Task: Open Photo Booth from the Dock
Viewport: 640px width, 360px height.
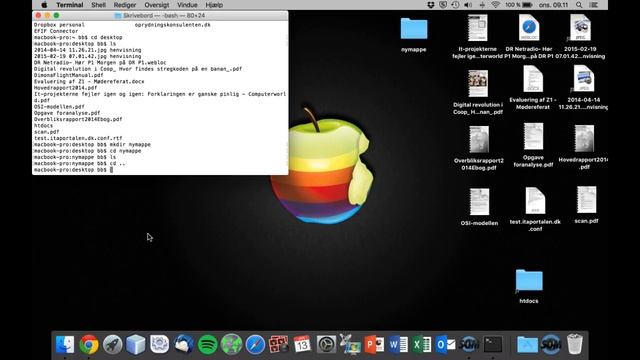Action: click(x=279, y=344)
